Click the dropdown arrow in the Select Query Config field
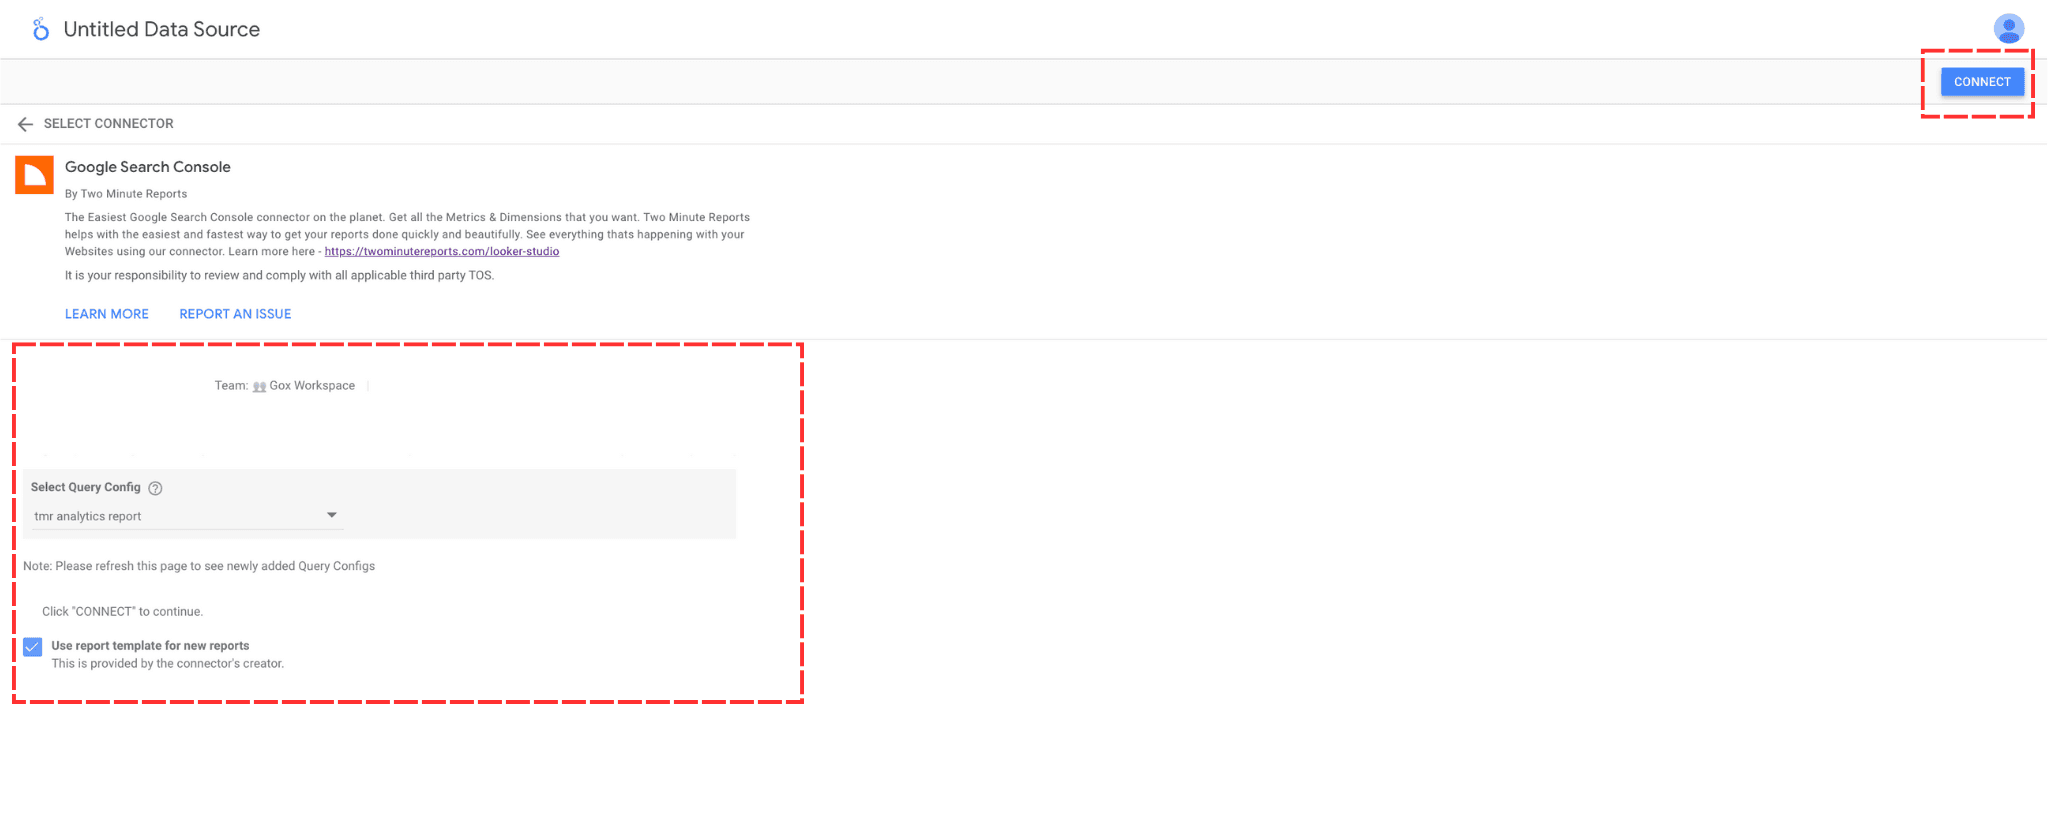 332,515
